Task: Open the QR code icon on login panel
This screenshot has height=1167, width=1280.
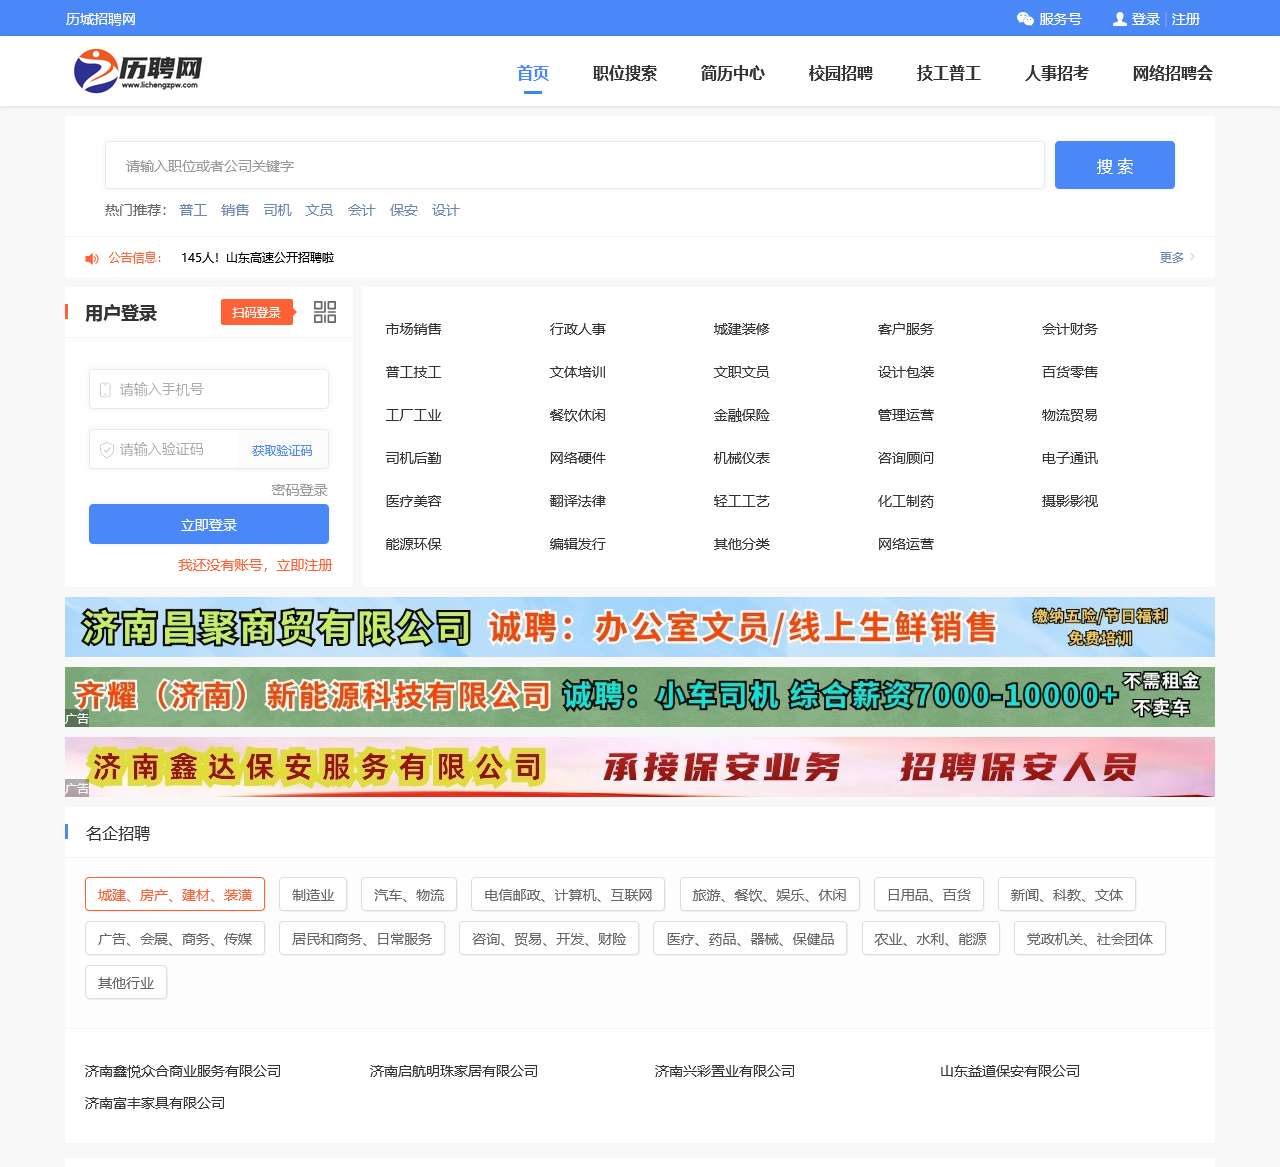Action: [x=324, y=312]
